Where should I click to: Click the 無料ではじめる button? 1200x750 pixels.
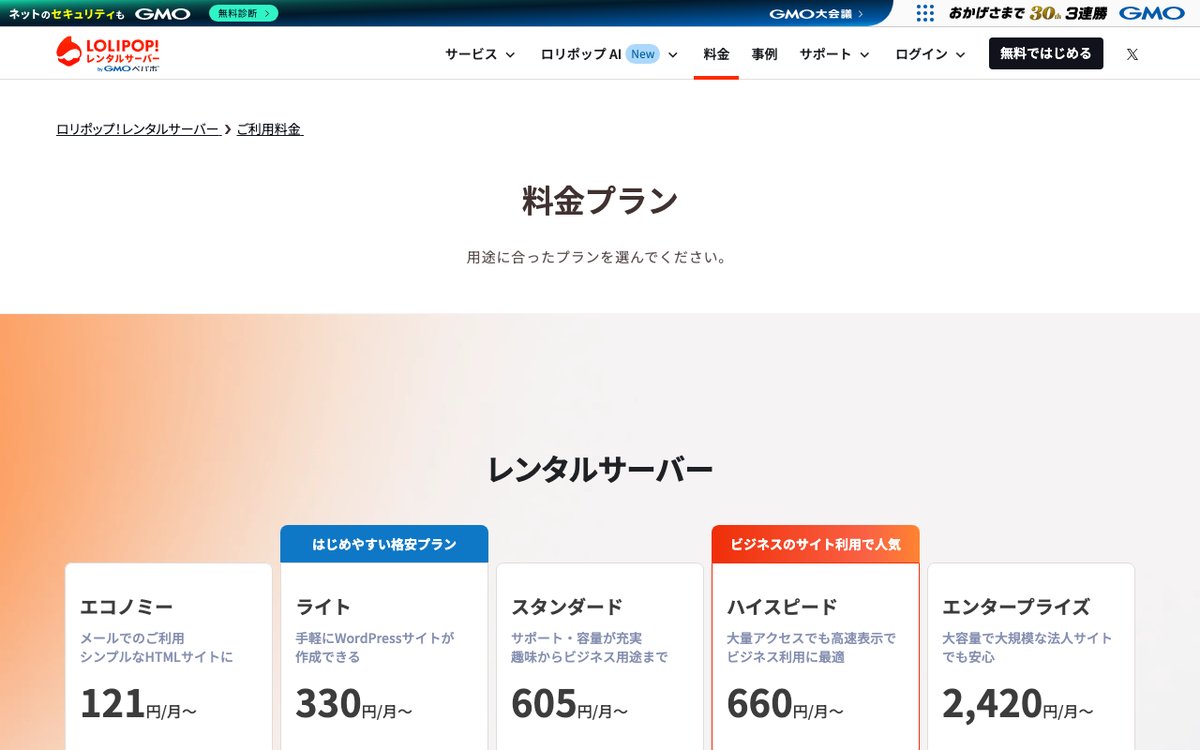tap(1046, 53)
